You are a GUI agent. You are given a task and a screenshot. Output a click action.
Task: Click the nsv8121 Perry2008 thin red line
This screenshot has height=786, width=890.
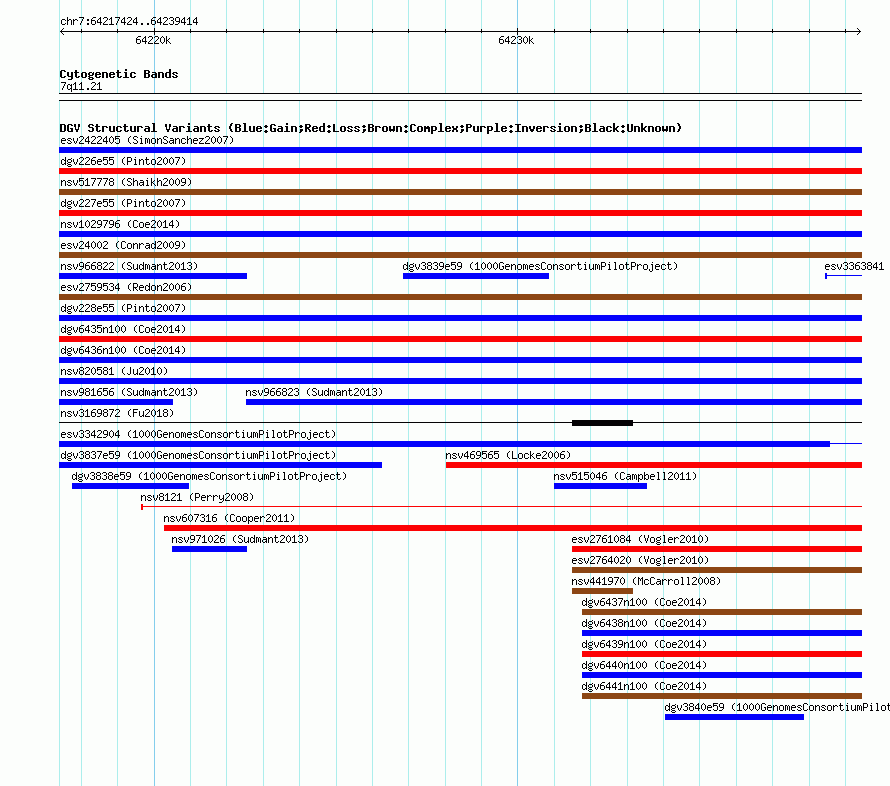pos(502,506)
